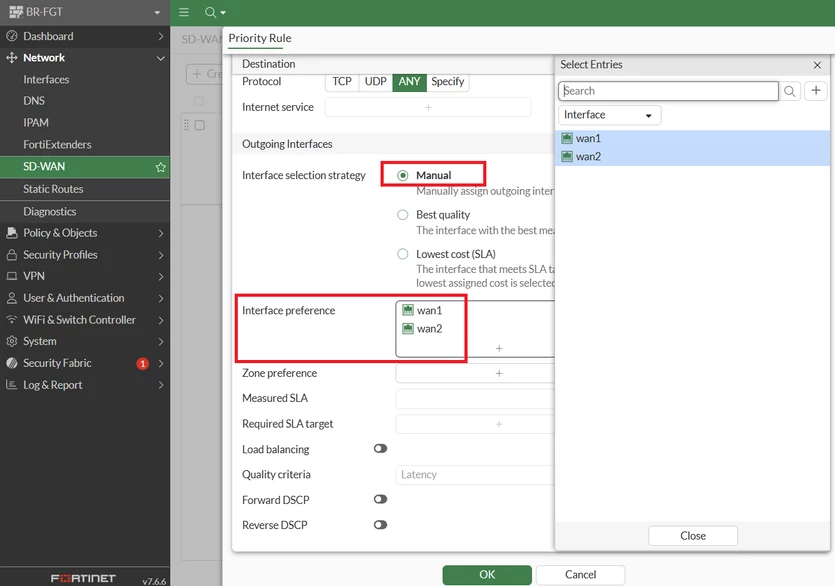Image resolution: width=835 pixels, height=586 pixels.
Task: Click the plus in Required SLA target field
Action: click(x=499, y=424)
